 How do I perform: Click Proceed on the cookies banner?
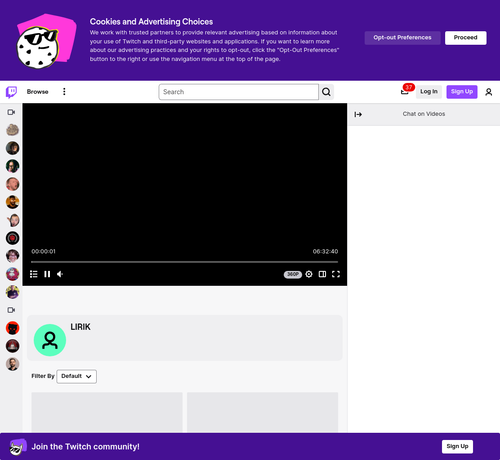coord(466,38)
